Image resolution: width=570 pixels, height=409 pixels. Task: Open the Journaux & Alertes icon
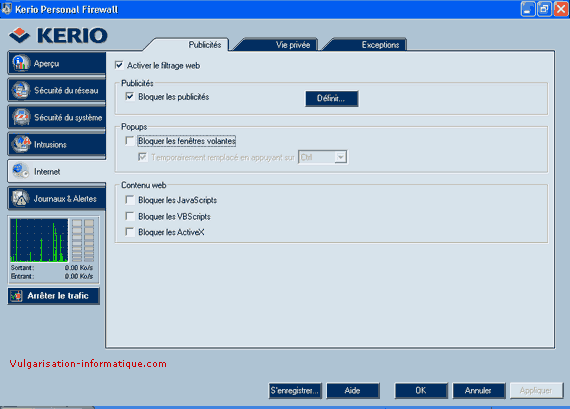(x=21, y=198)
